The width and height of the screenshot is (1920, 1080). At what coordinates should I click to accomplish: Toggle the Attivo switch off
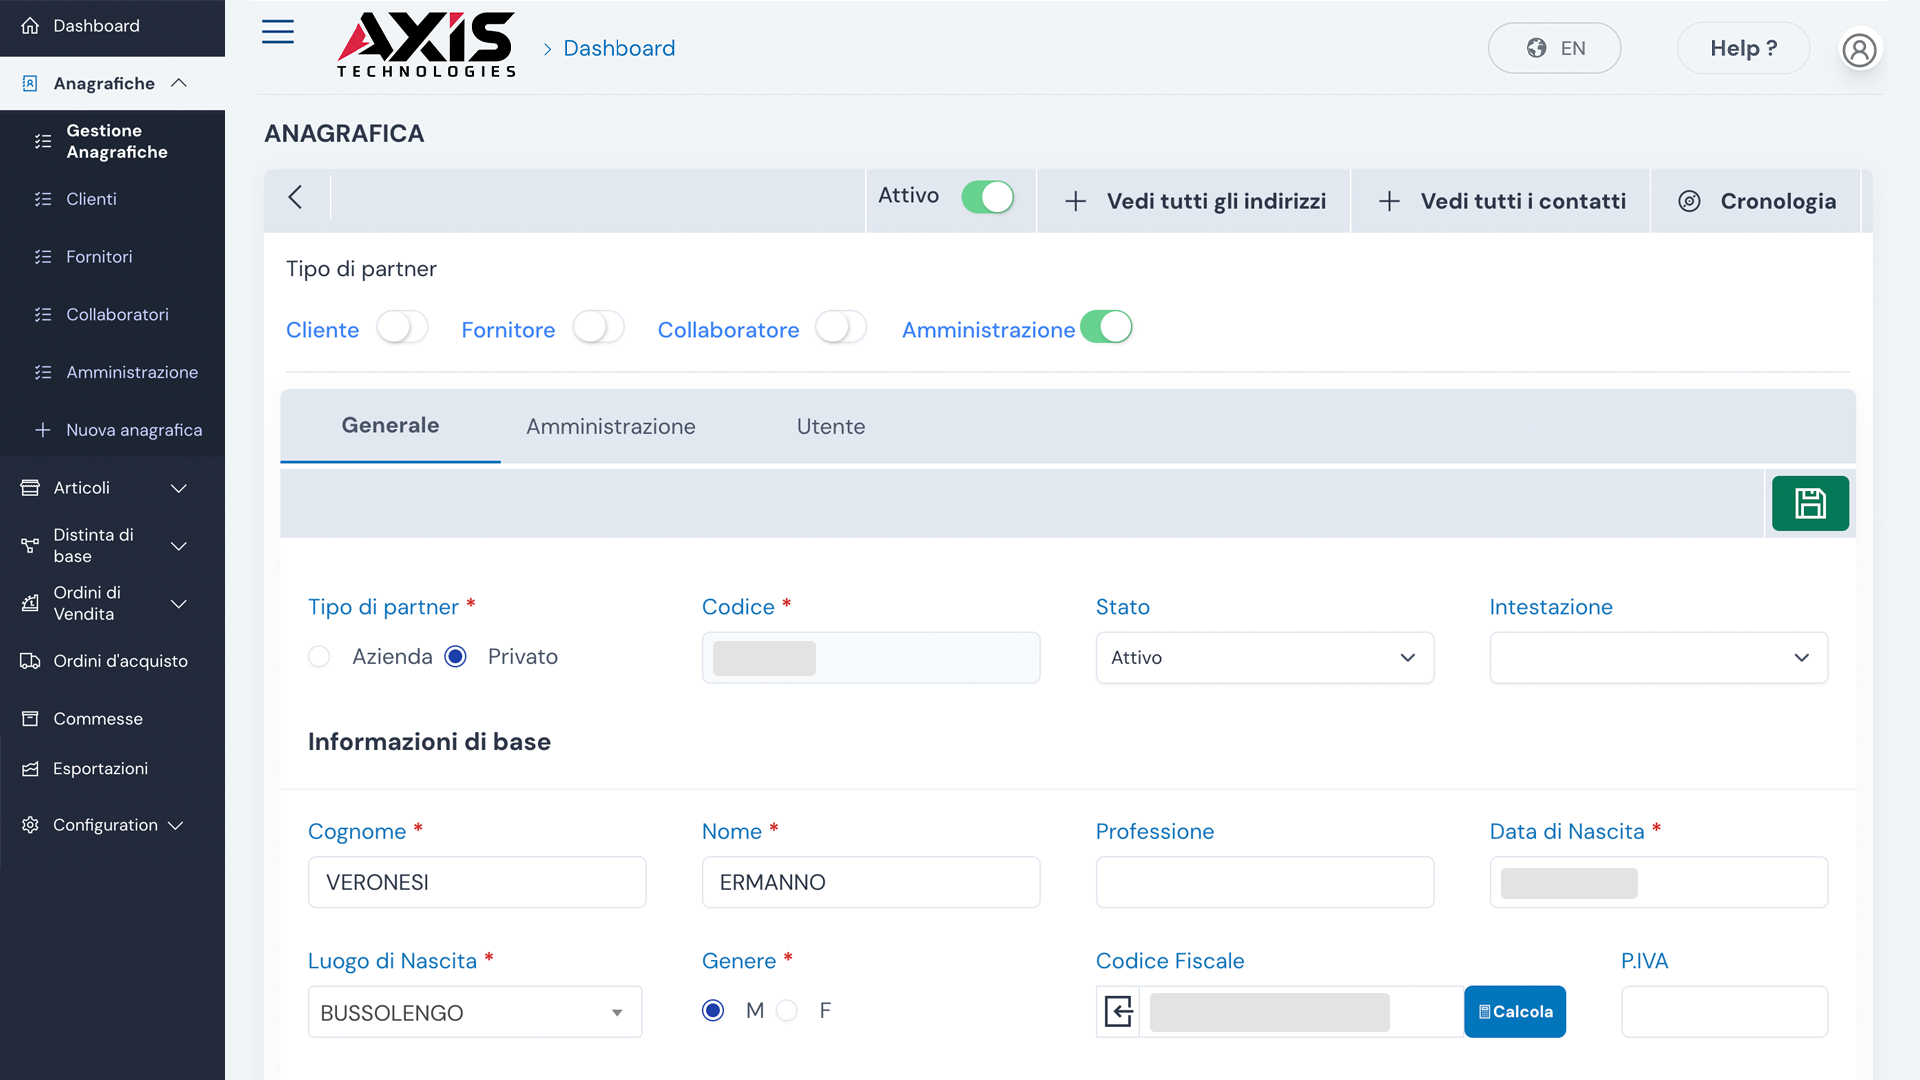987,197
